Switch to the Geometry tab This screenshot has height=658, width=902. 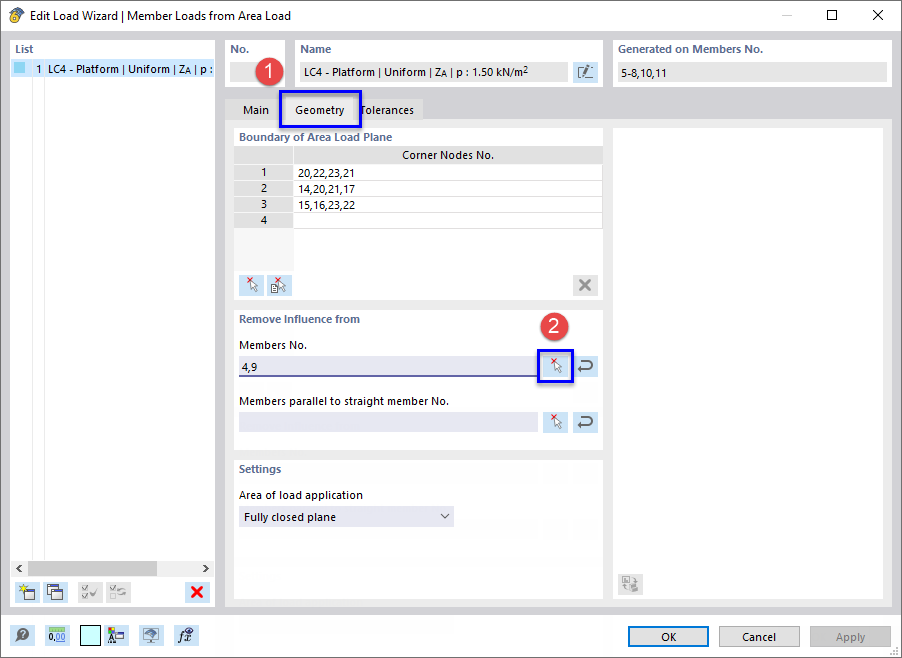coord(320,109)
